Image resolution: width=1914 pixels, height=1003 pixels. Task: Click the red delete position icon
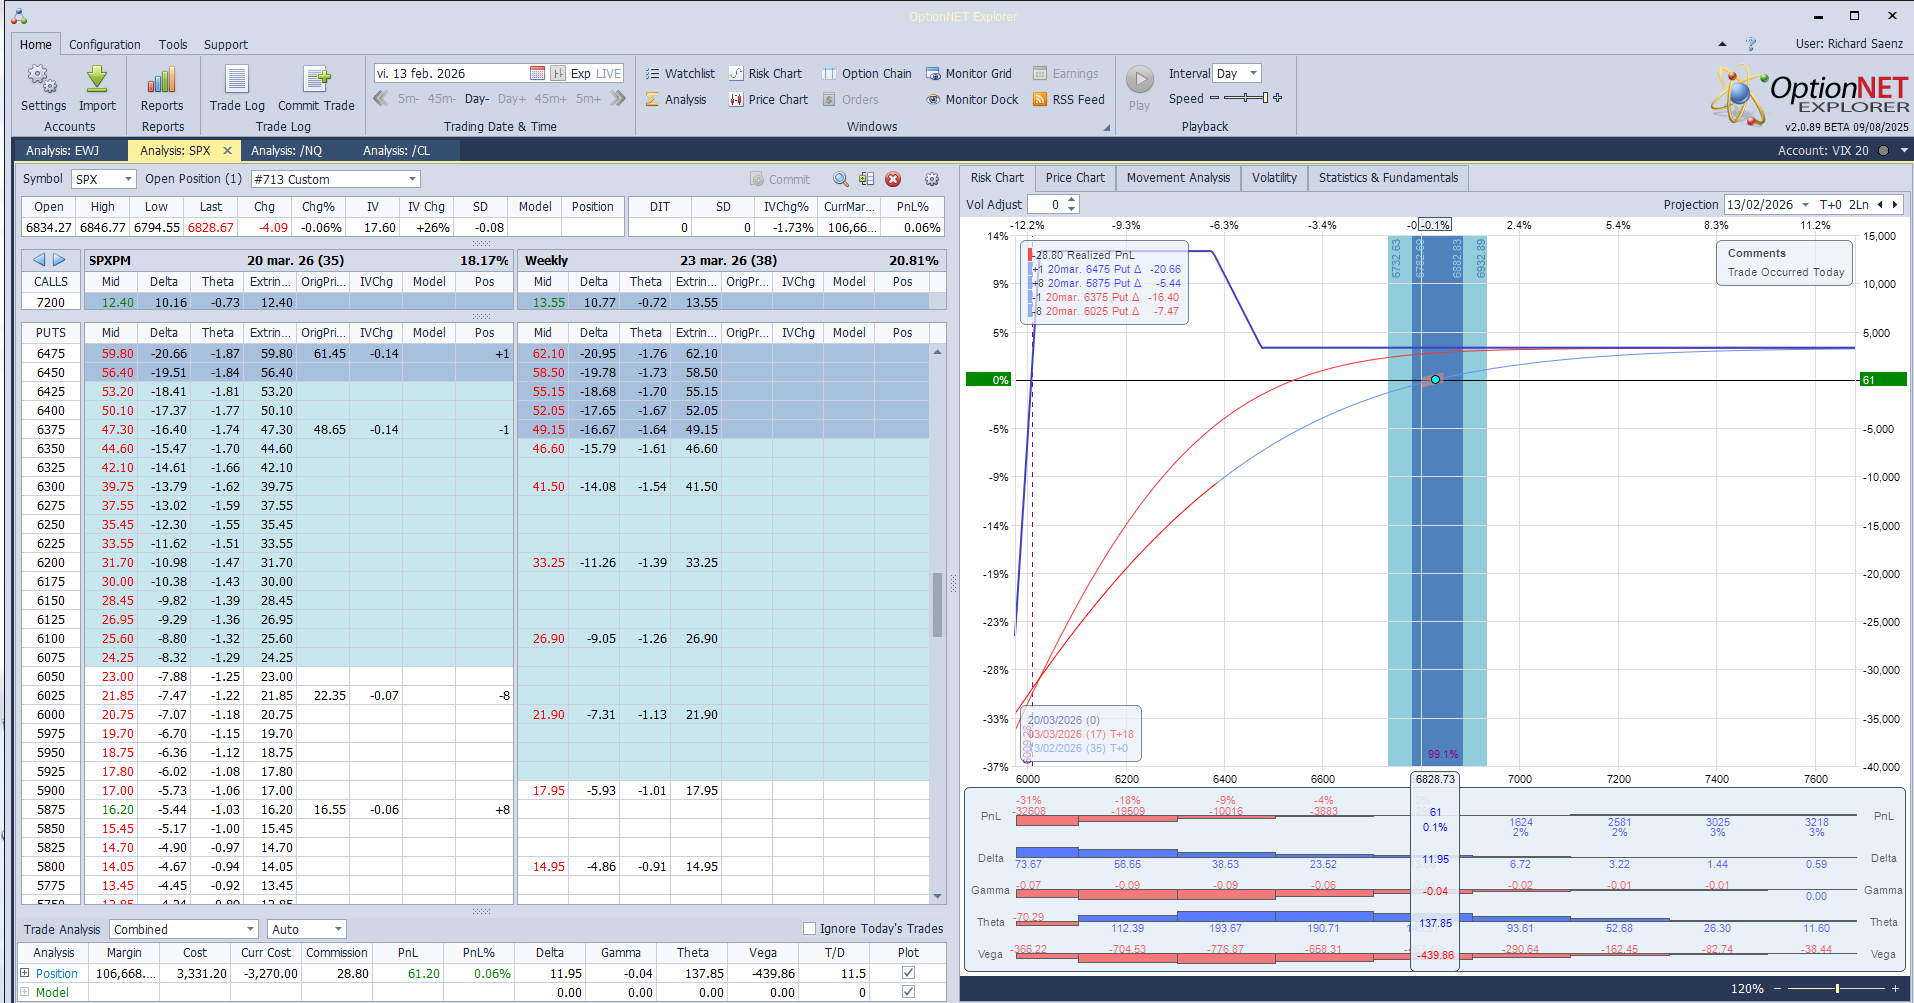click(893, 179)
